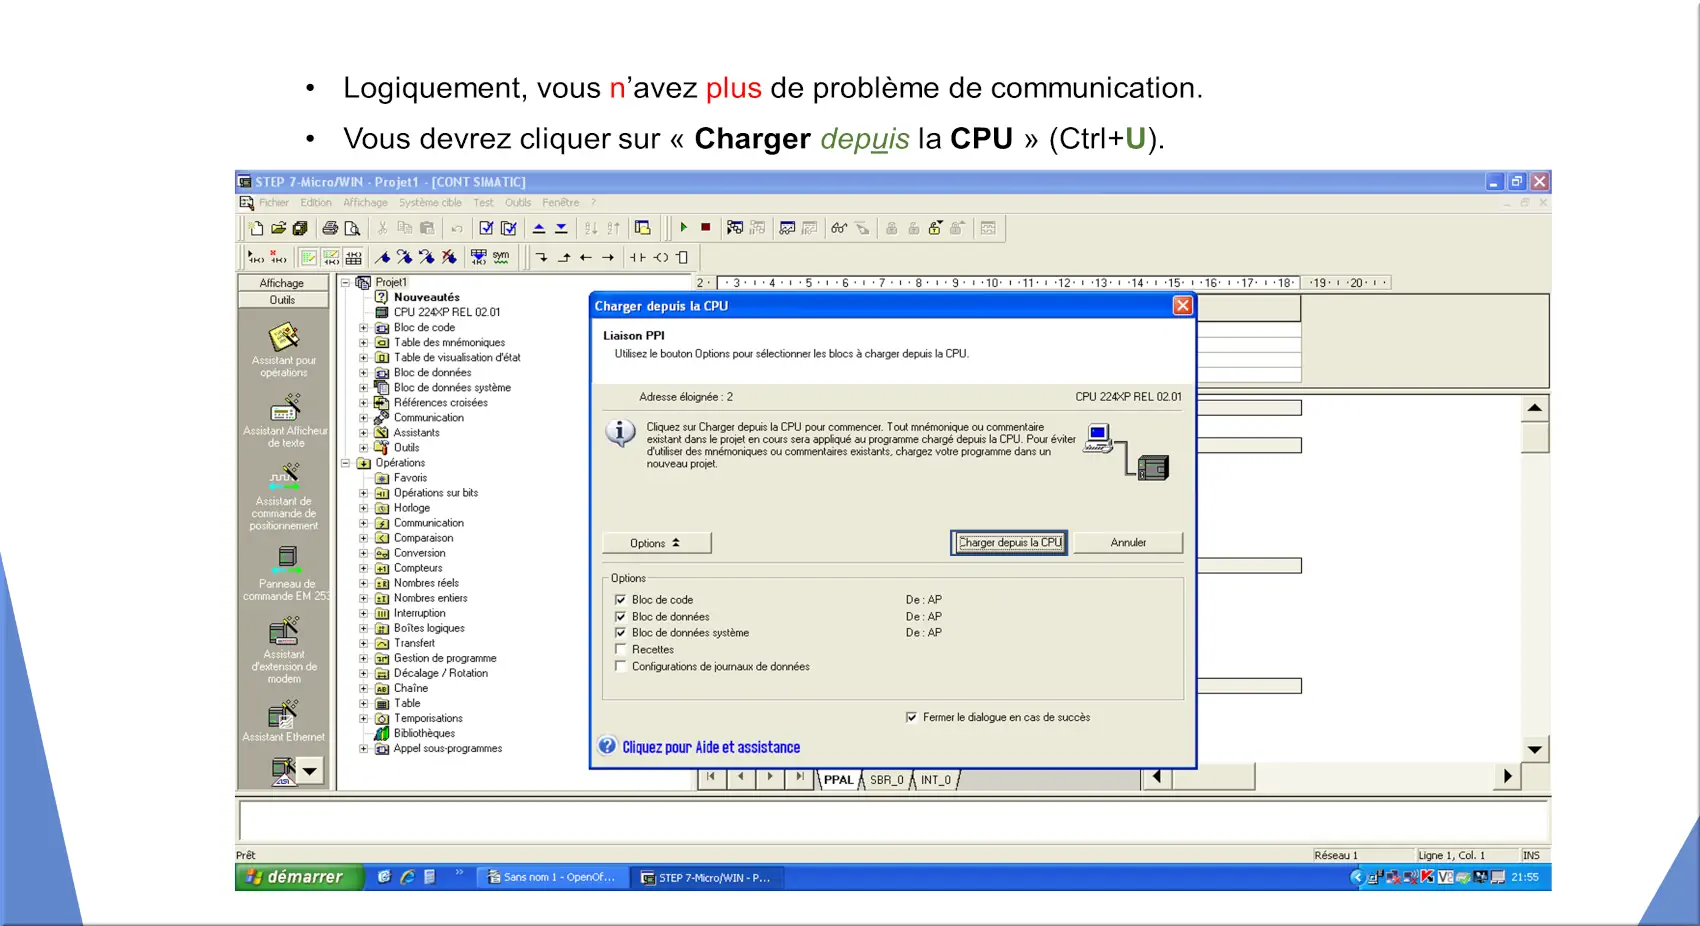This screenshot has height=926, width=1700.
Task: Click the Outils navigation bar button
Action: tap(283, 300)
